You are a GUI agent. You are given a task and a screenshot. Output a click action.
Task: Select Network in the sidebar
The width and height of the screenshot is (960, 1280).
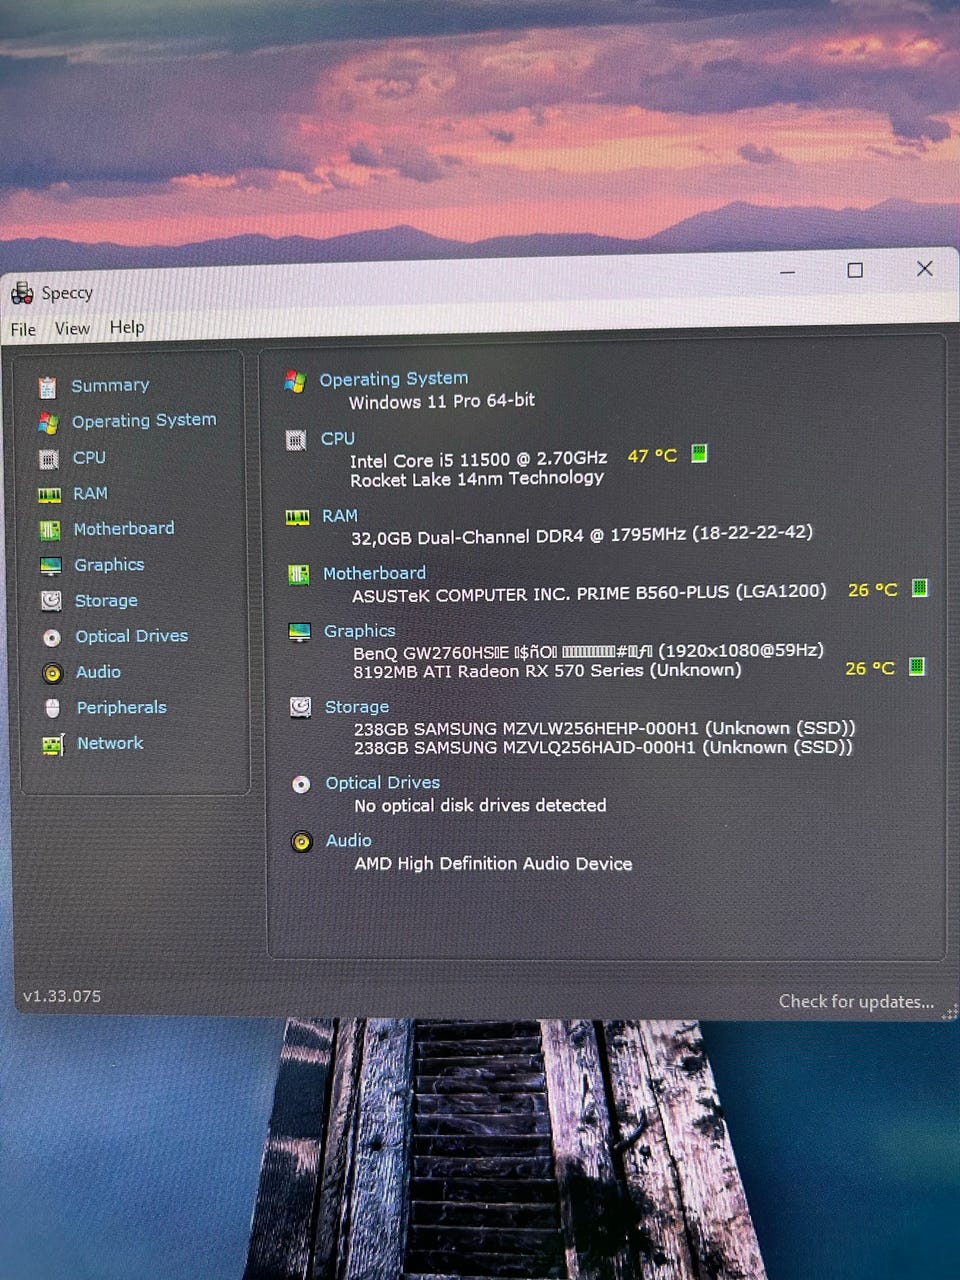[110, 743]
